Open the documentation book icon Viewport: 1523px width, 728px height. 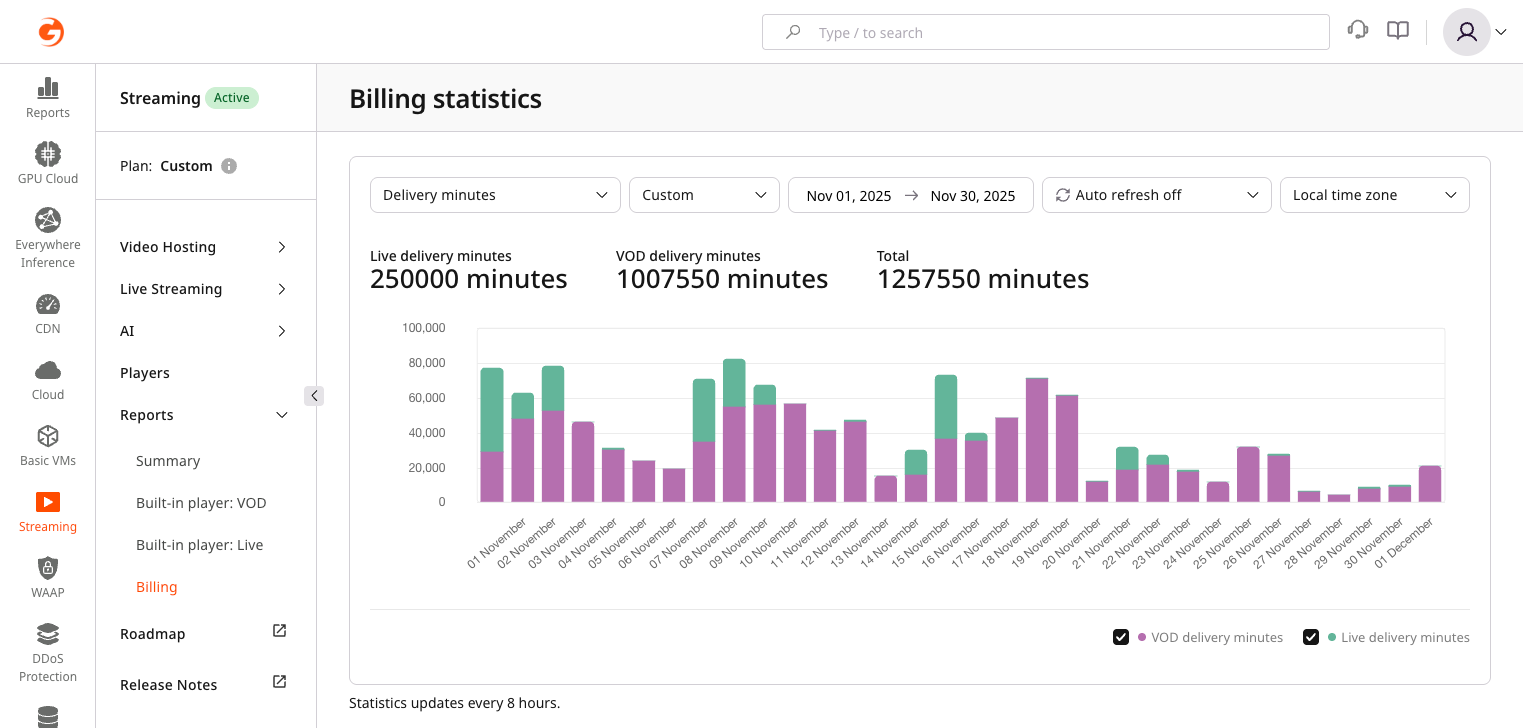(1398, 31)
